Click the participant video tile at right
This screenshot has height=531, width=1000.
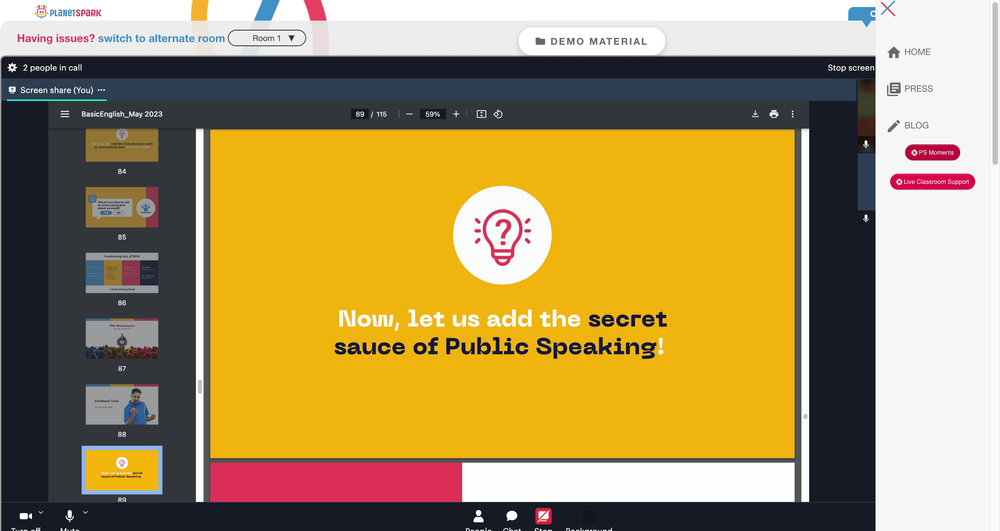pos(865,115)
